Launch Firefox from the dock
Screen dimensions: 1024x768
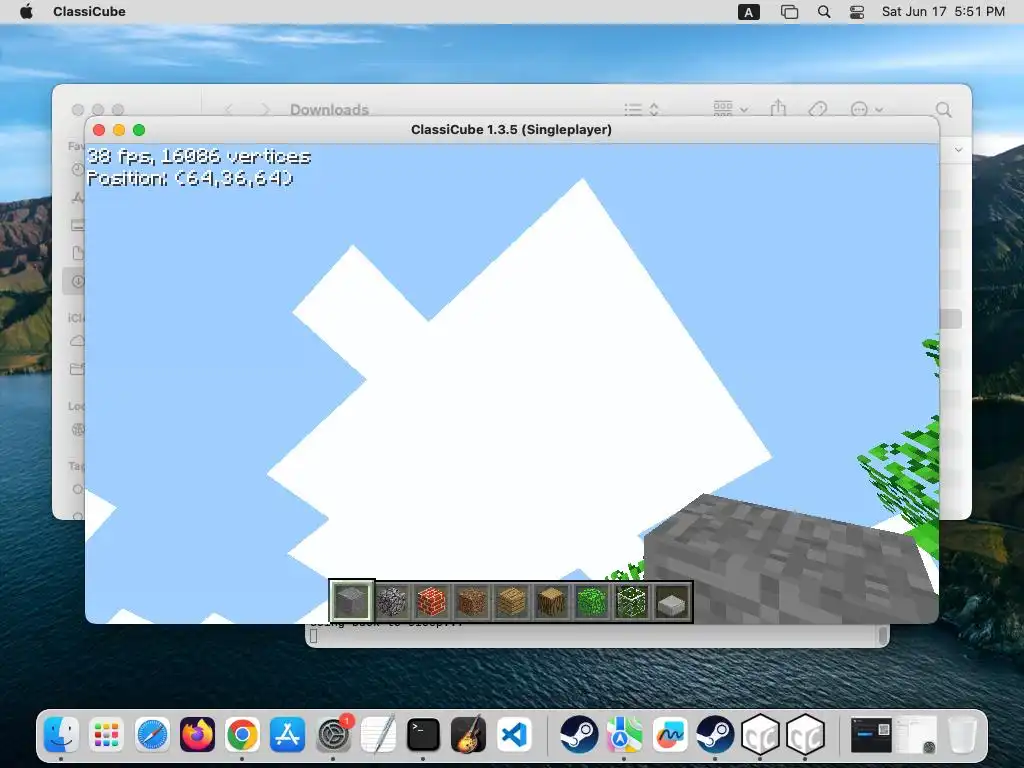click(197, 734)
